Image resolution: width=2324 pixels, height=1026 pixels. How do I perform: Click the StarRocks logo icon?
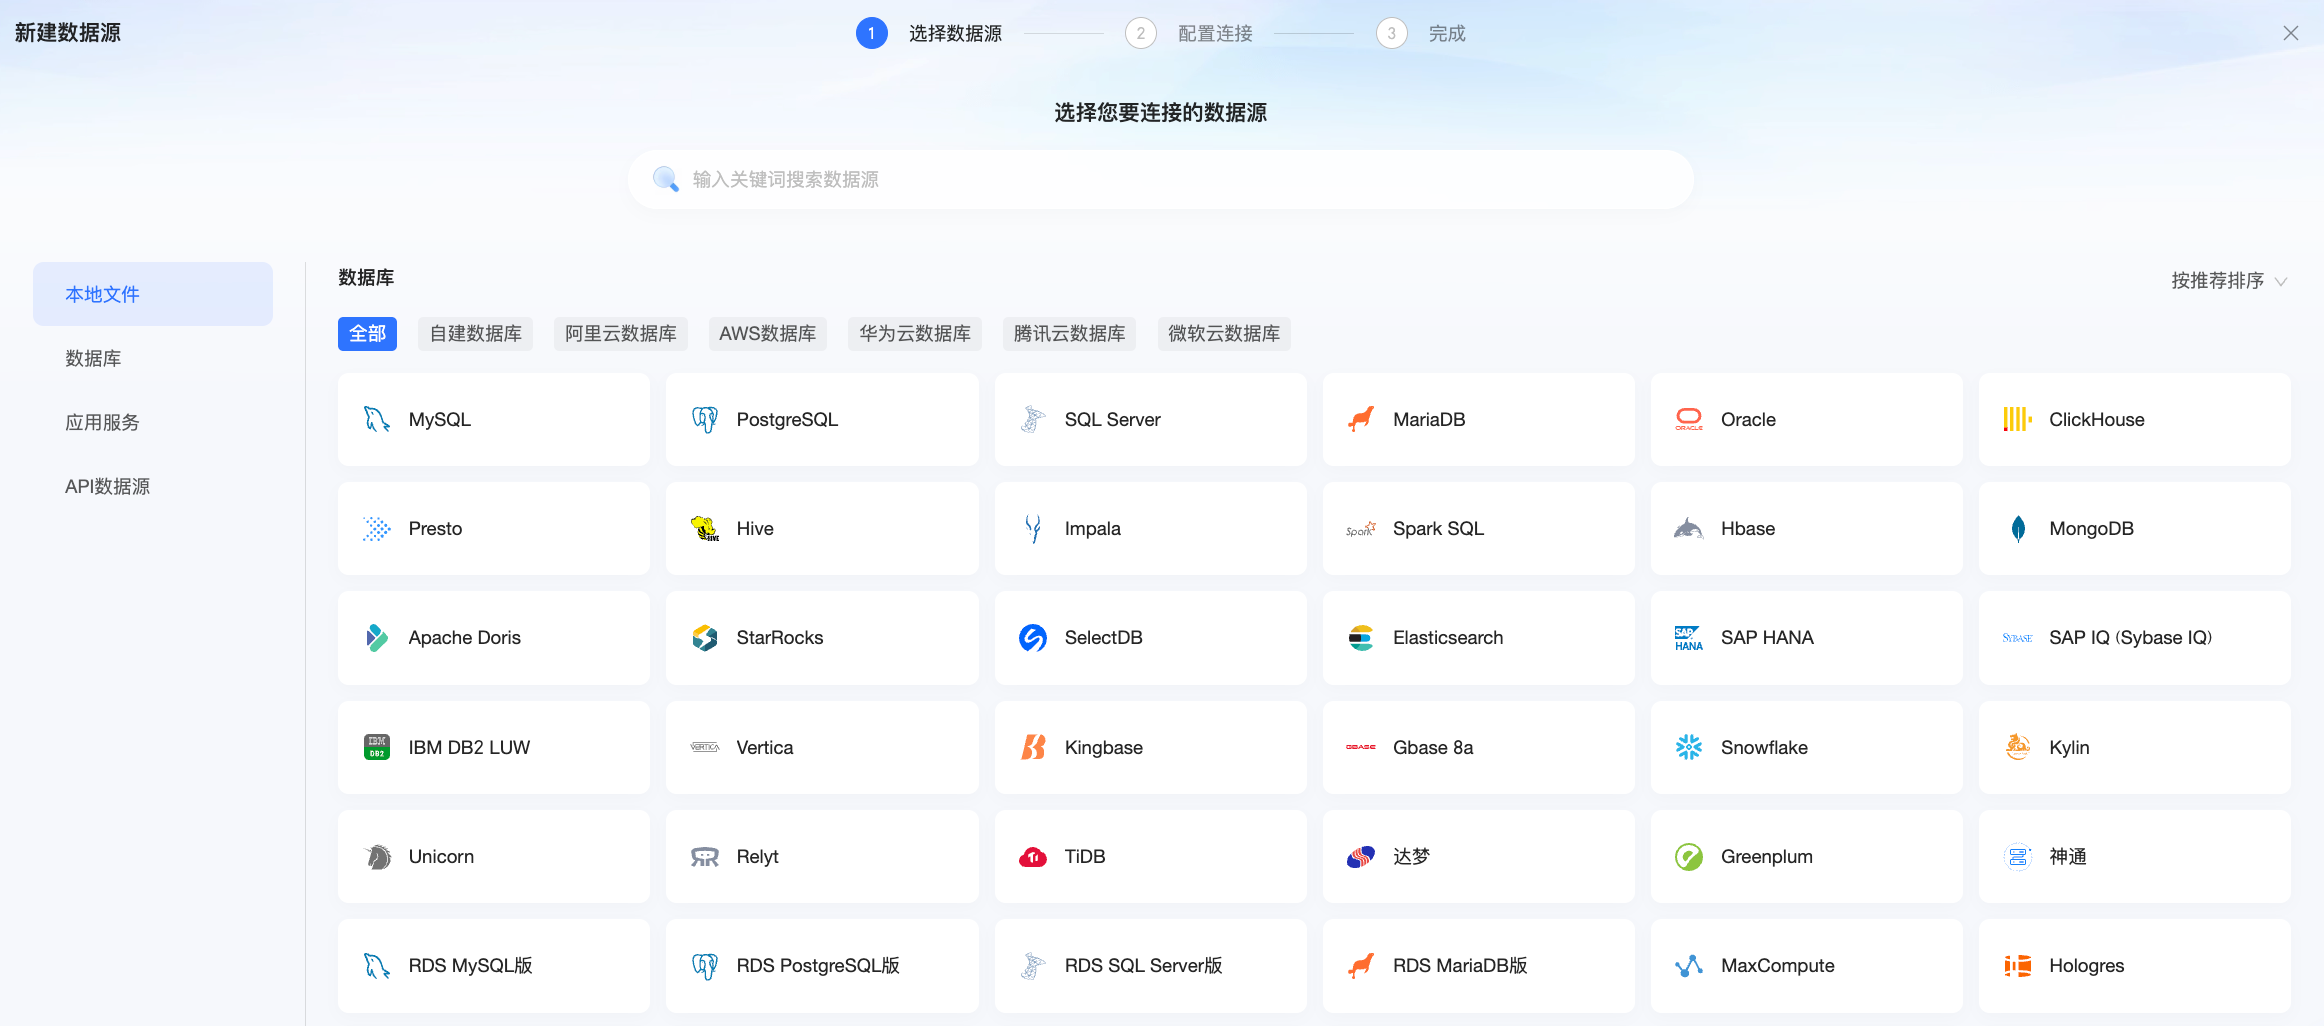click(705, 638)
